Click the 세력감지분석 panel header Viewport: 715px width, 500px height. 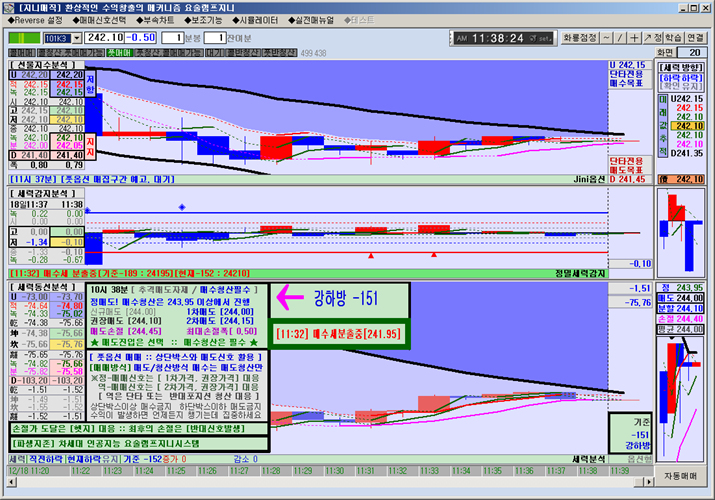pos(47,194)
